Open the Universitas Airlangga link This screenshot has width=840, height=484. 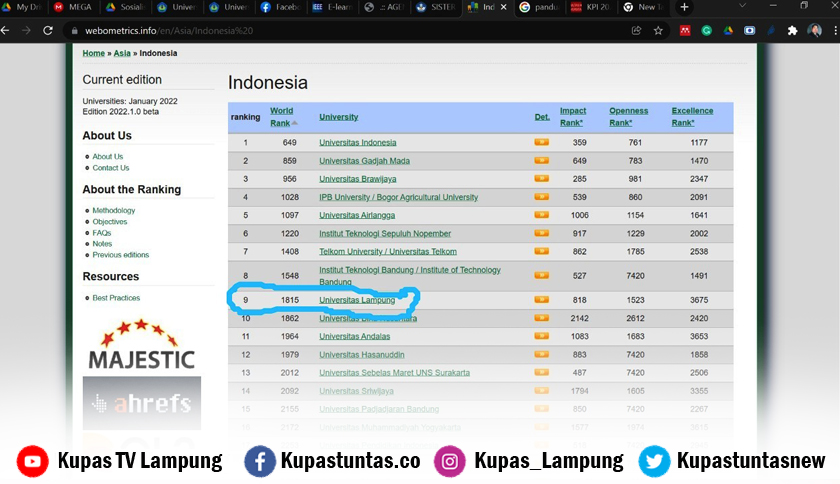pos(357,215)
